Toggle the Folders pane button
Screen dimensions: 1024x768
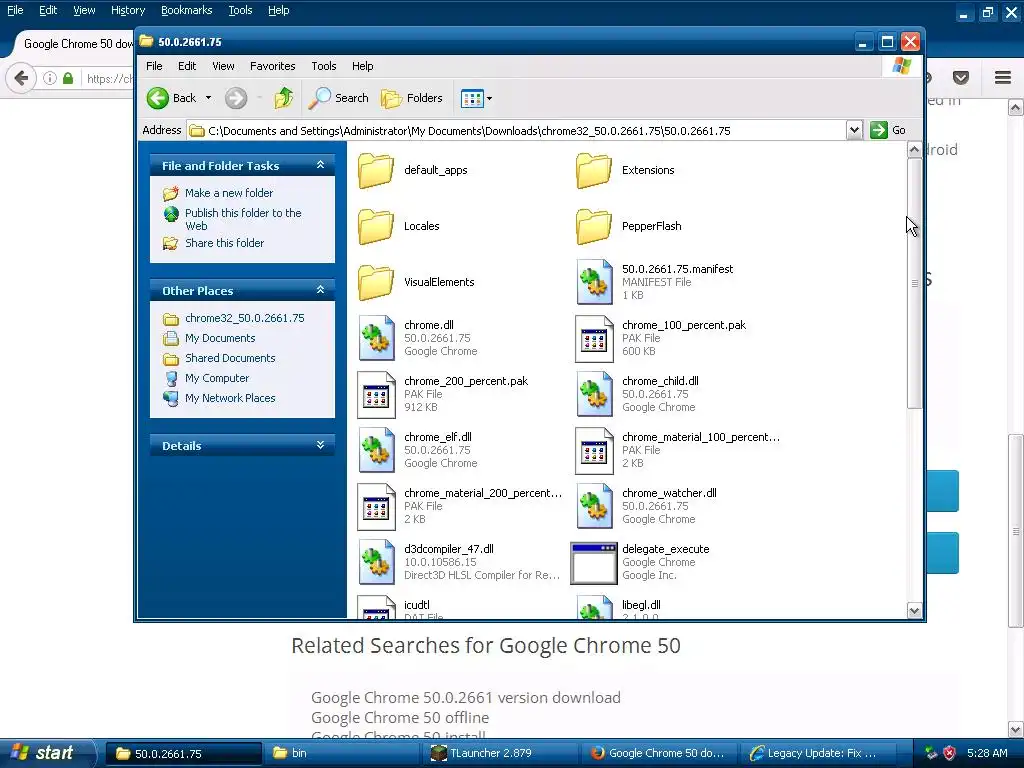tap(411, 98)
